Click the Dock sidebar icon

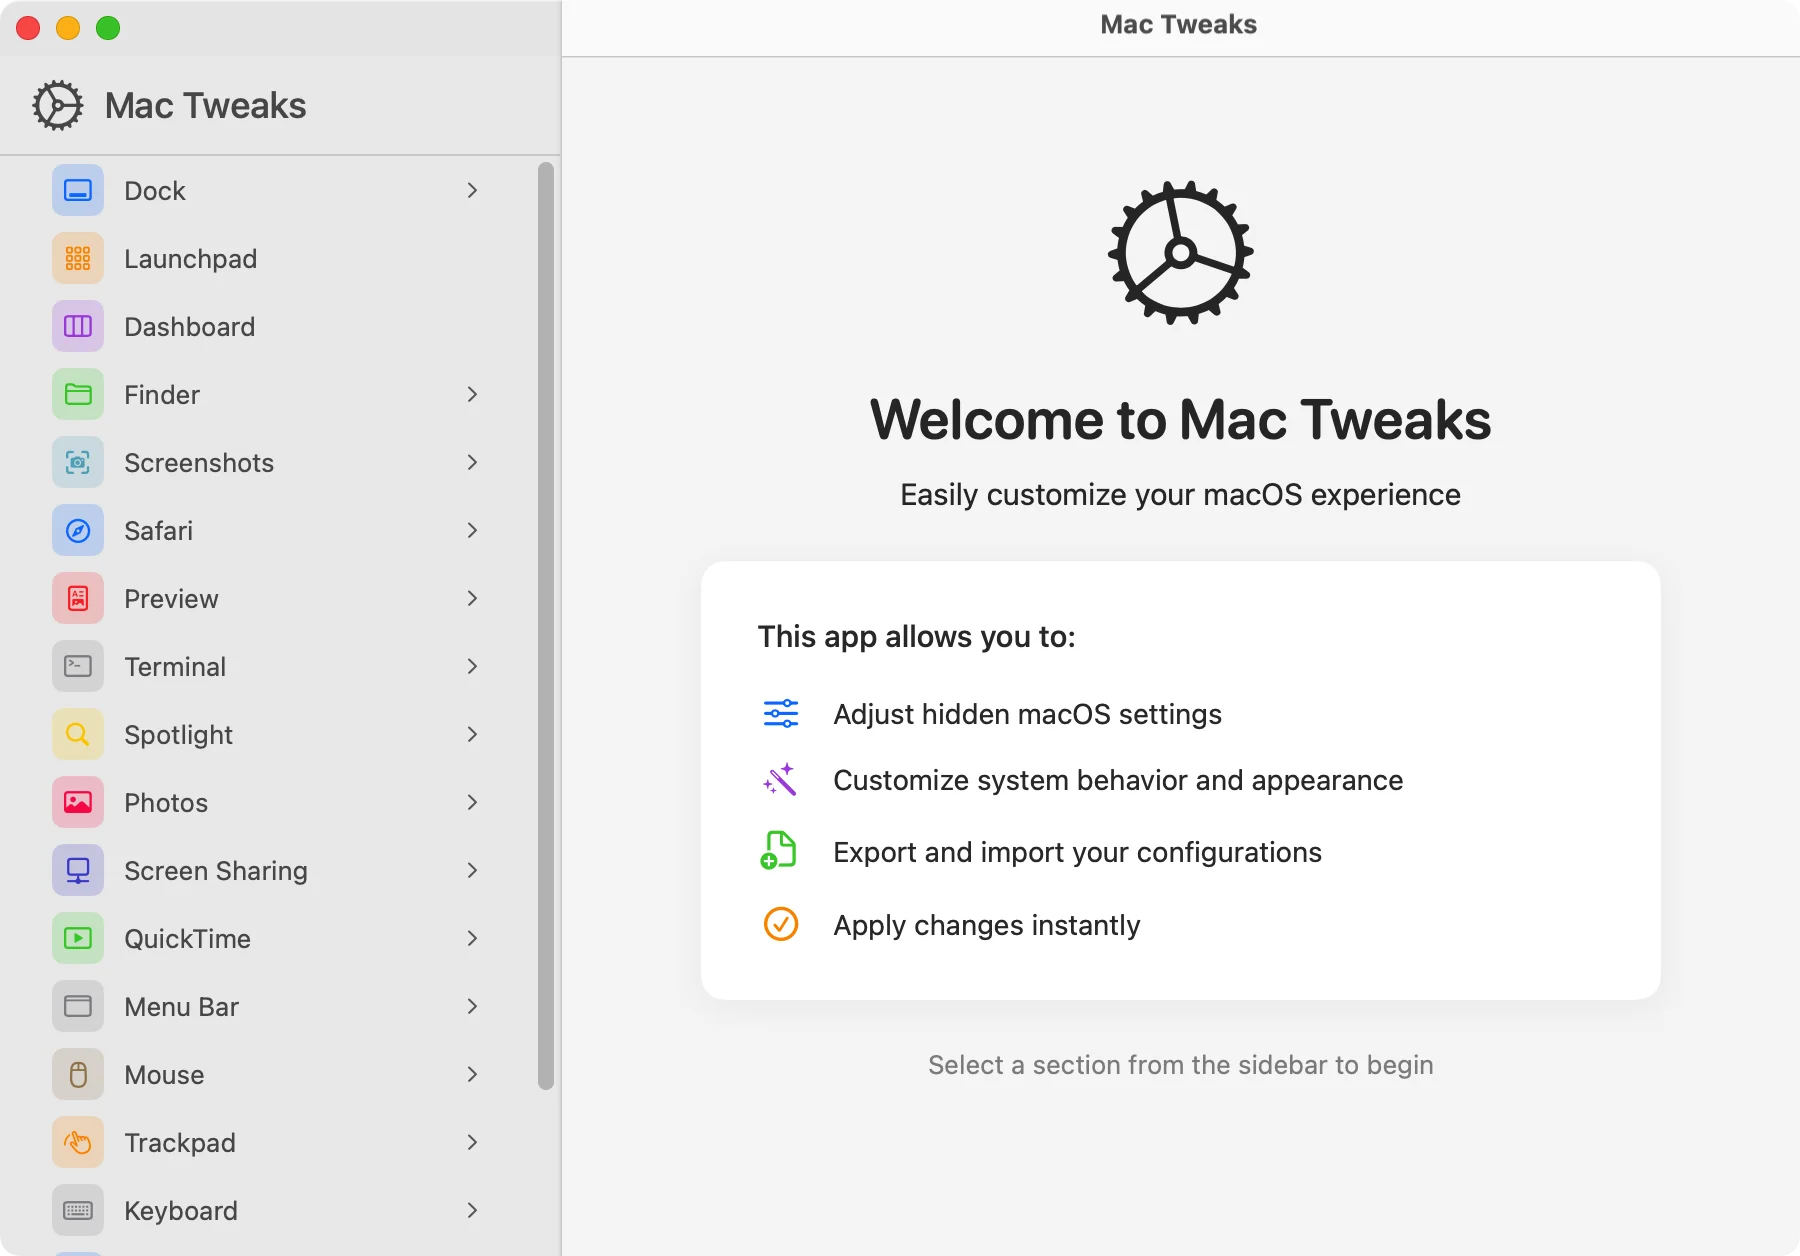tap(78, 190)
